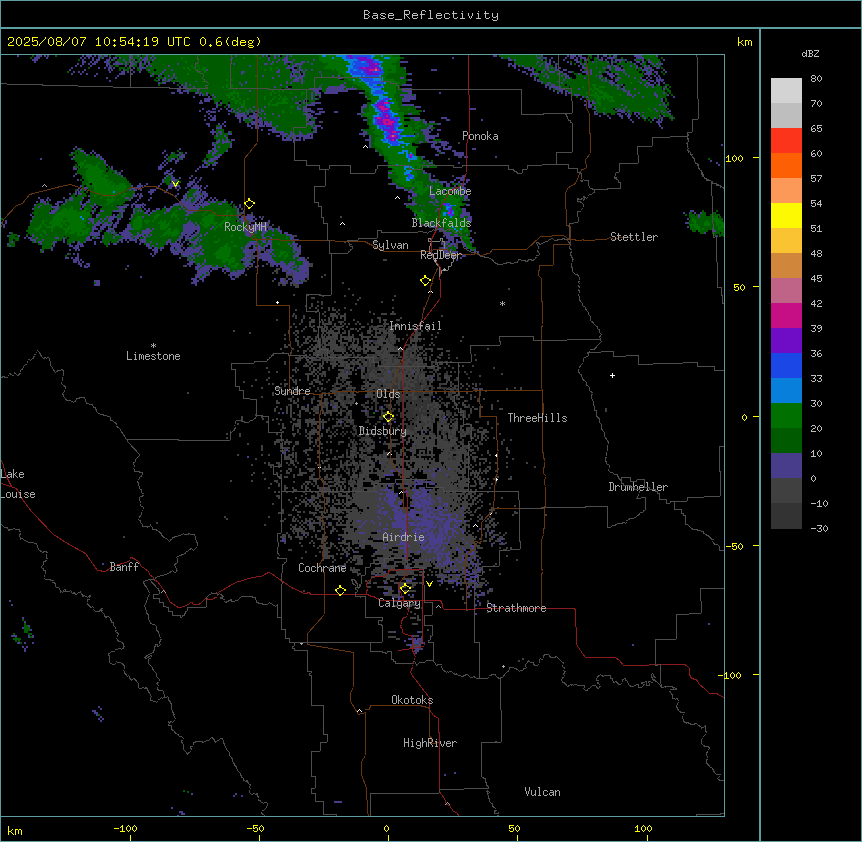Click the white asterisk east of Innisfail

(502, 303)
